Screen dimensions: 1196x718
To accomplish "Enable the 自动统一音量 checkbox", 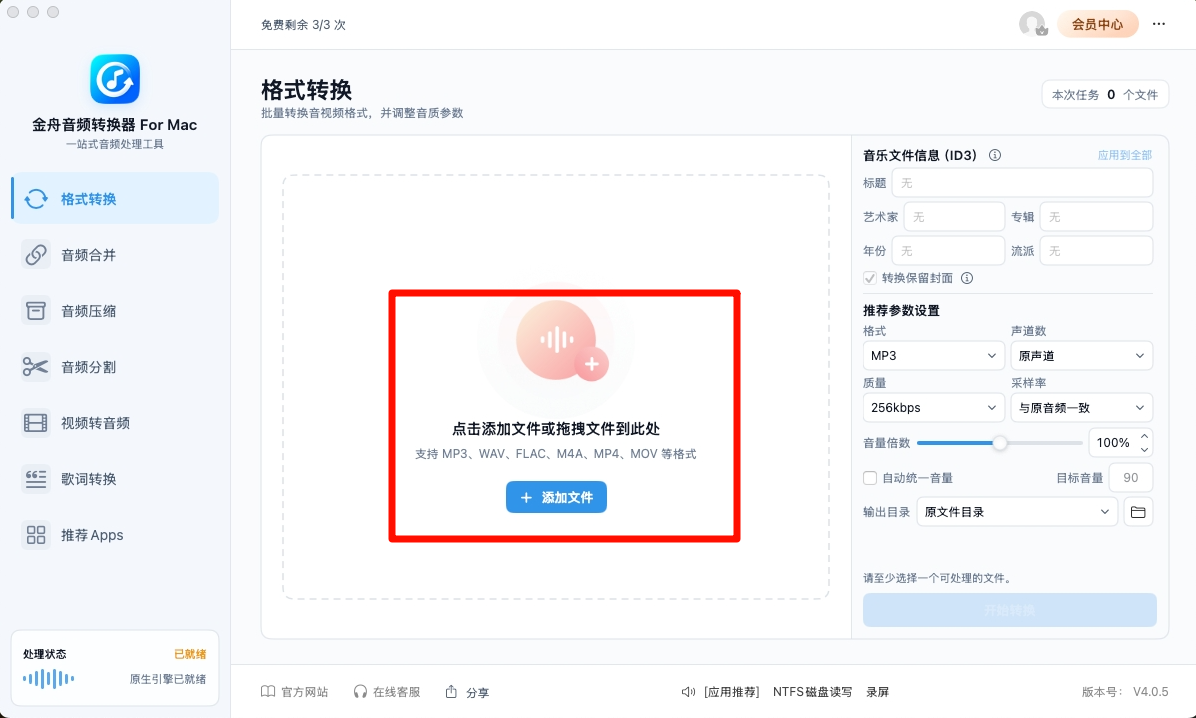I will [x=870, y=478].
